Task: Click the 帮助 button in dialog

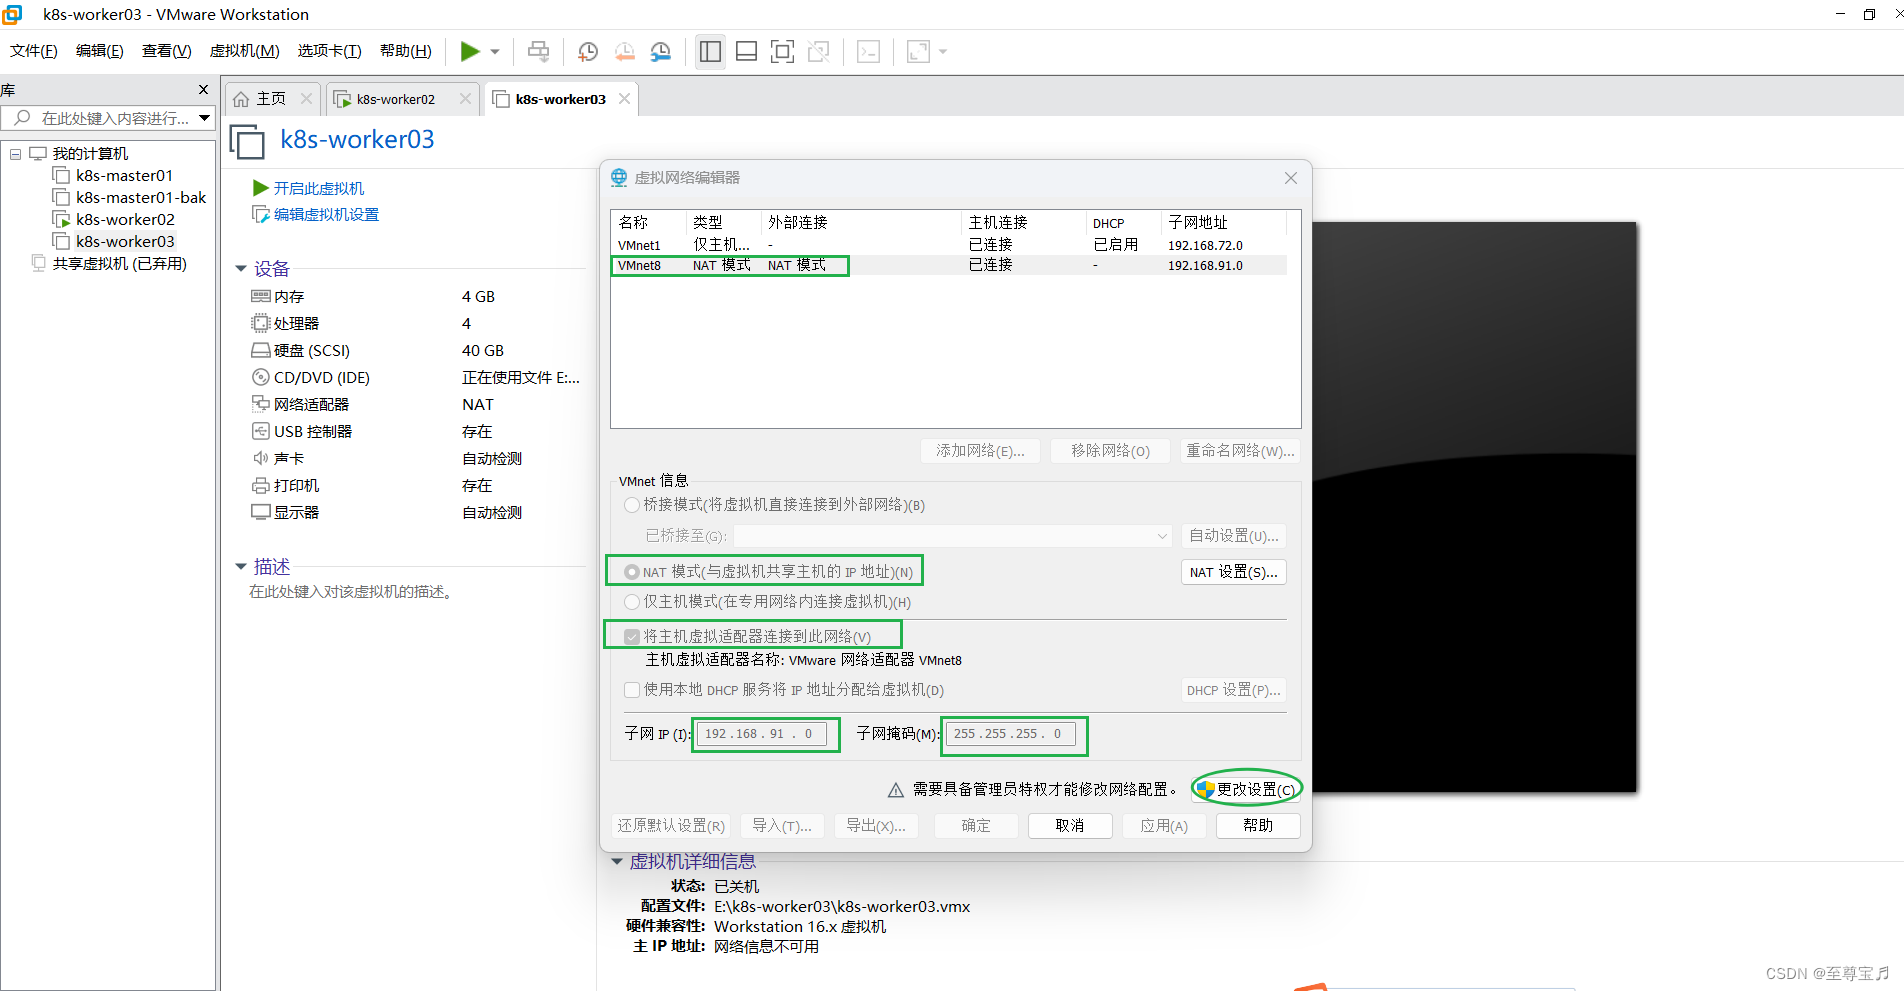Action: [x=1258, y=825]
